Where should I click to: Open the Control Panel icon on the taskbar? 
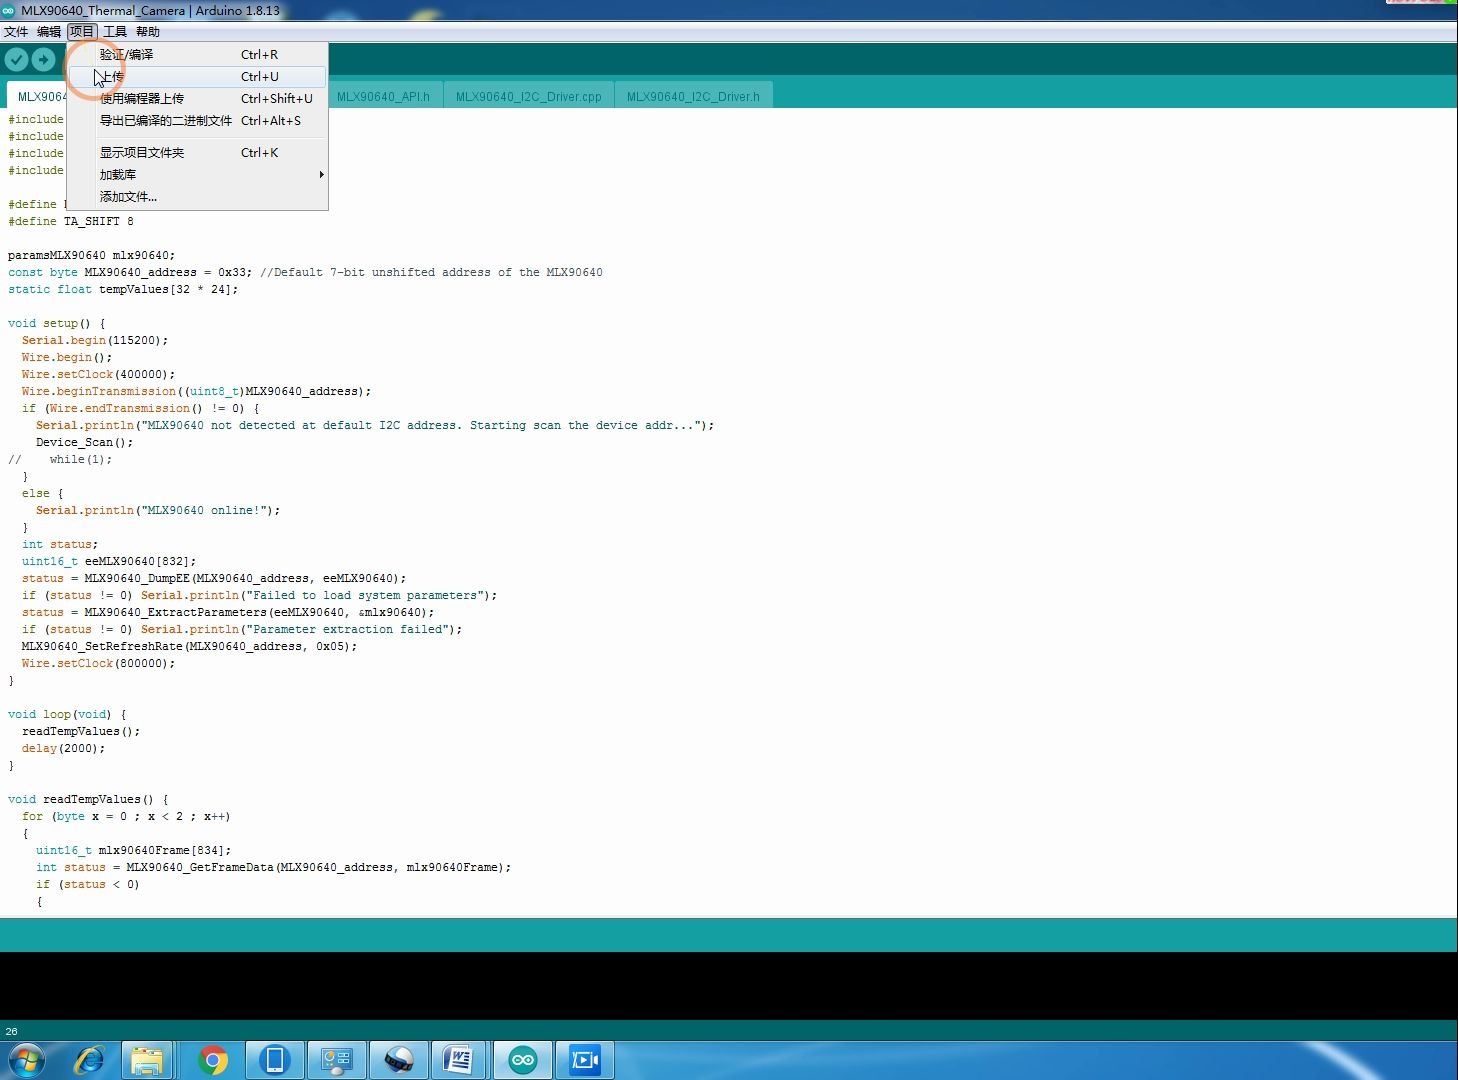pos(337,1060)
